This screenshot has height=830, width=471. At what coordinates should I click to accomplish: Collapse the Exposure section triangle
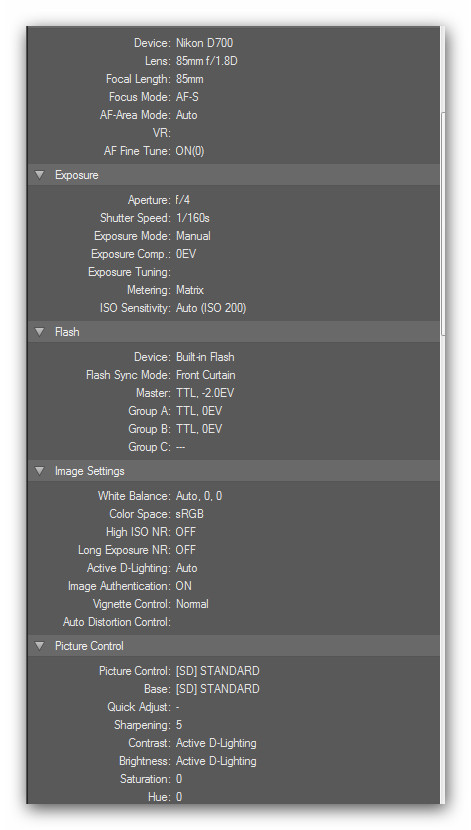pyautogui.click(x=40, y=175)
